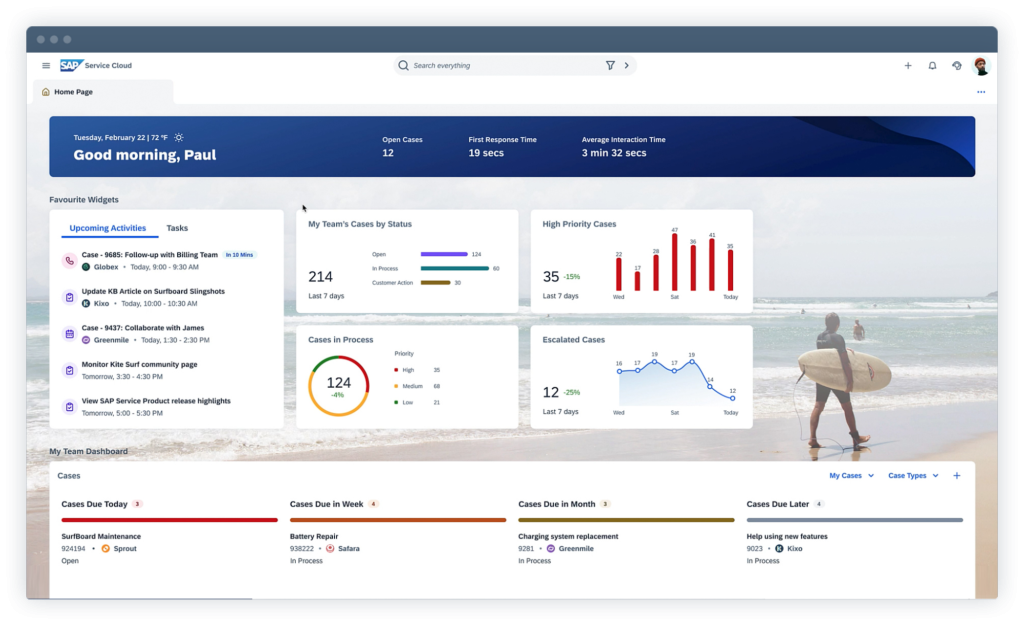The height and width of the screenshot is (625, 1024).
Task: Click the headset support icon
Action: click(957, 66)
